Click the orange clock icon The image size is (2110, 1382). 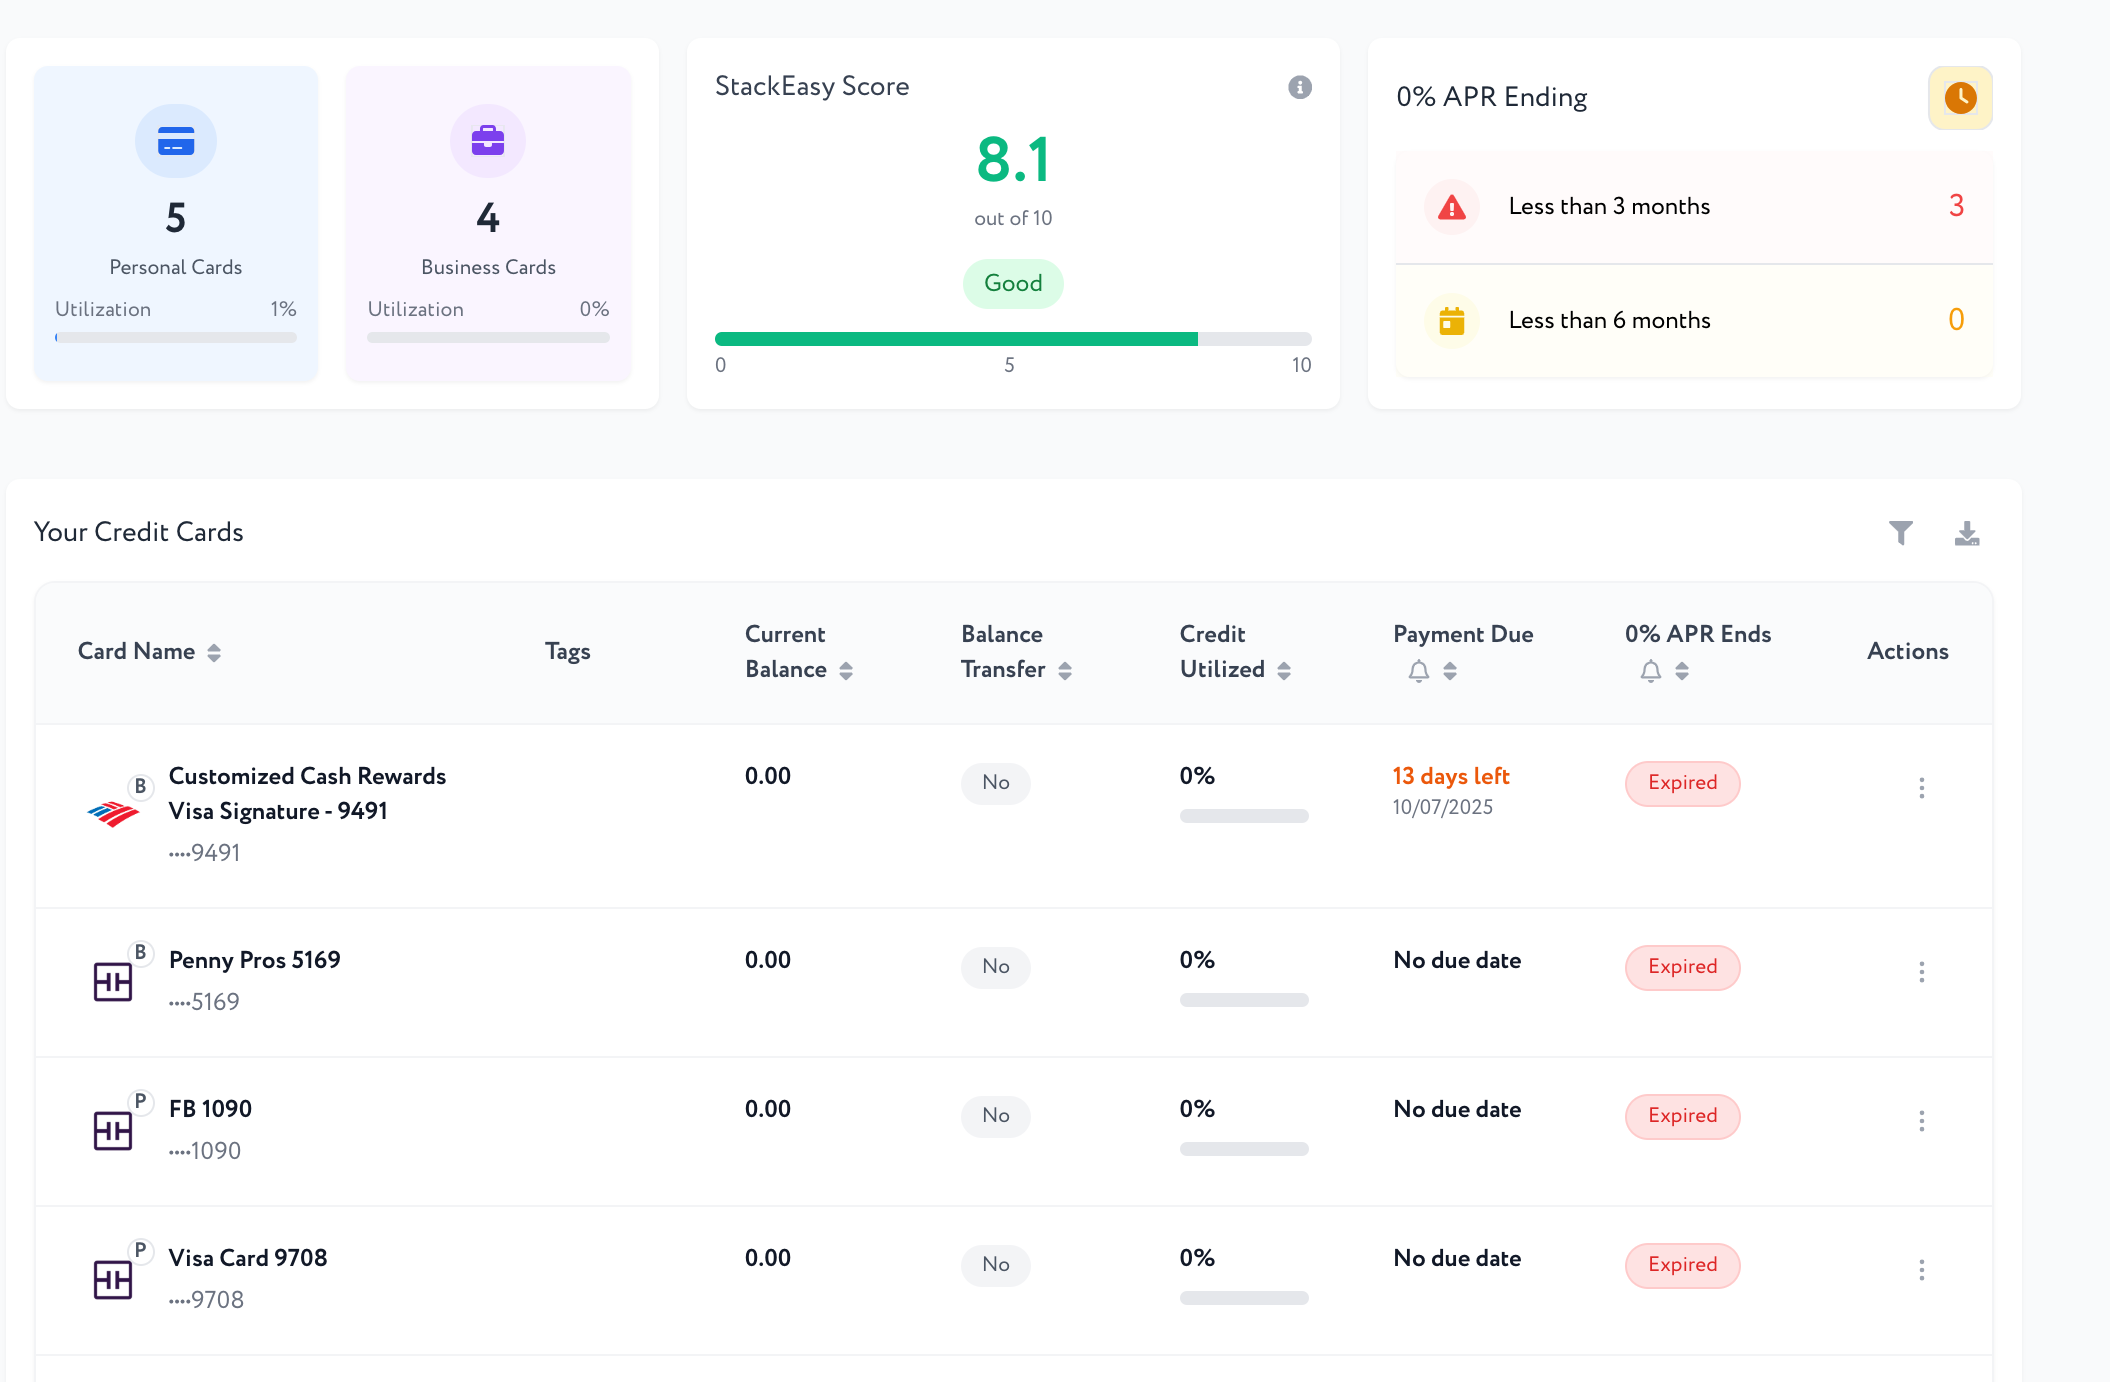pos(1959,98)
